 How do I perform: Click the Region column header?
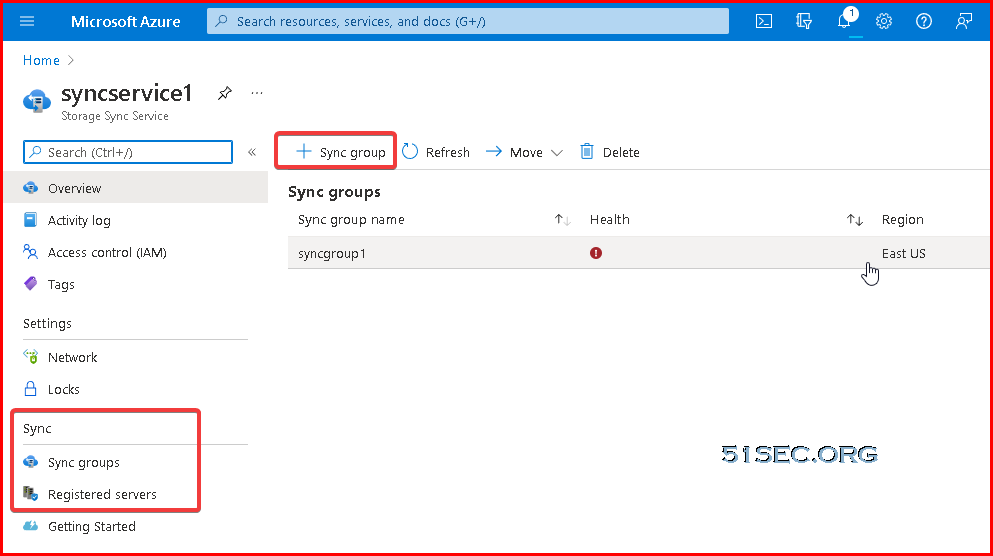coord(902,220)
